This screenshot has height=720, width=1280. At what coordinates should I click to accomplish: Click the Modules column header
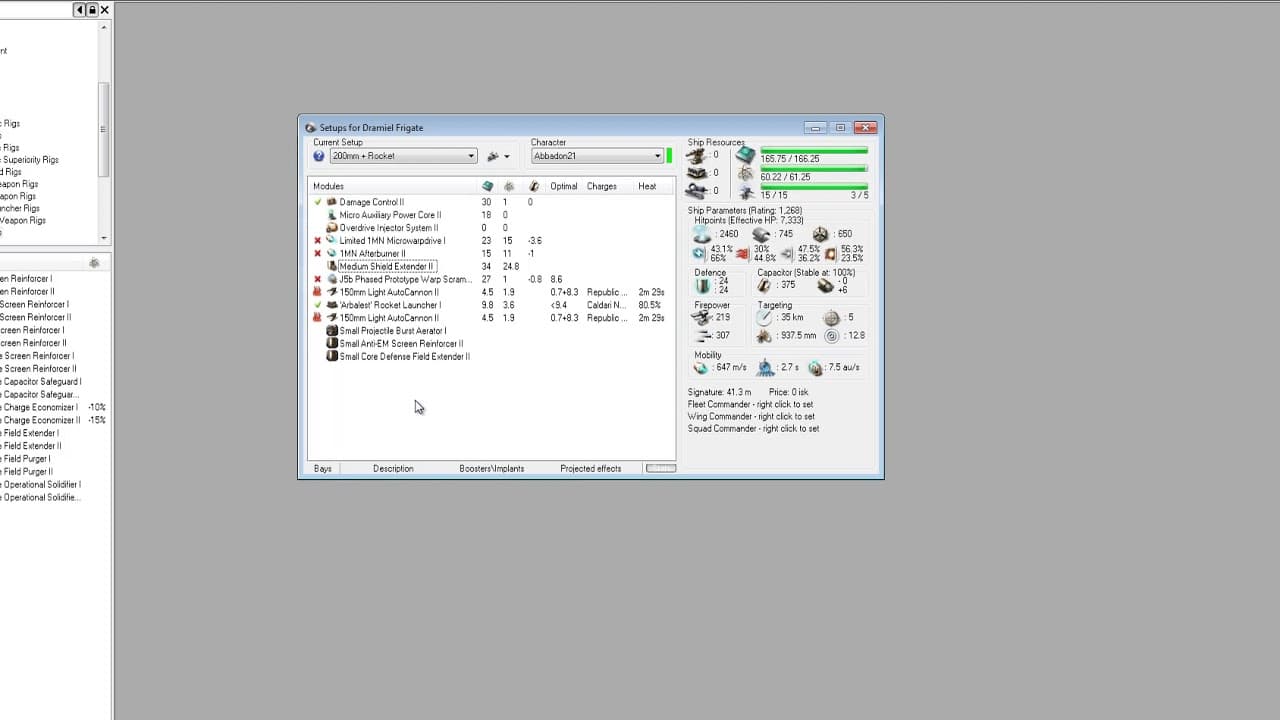point(328,186)
